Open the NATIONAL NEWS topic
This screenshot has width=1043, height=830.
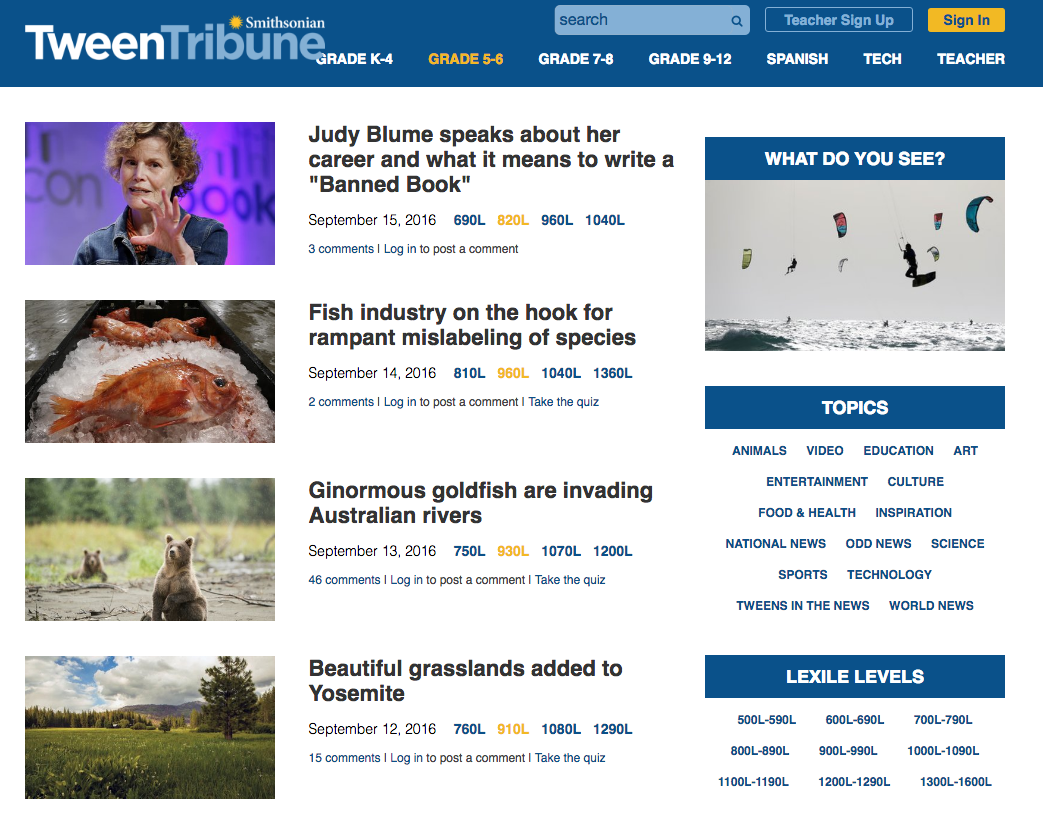pyautogui.click(x=776, y=544)
